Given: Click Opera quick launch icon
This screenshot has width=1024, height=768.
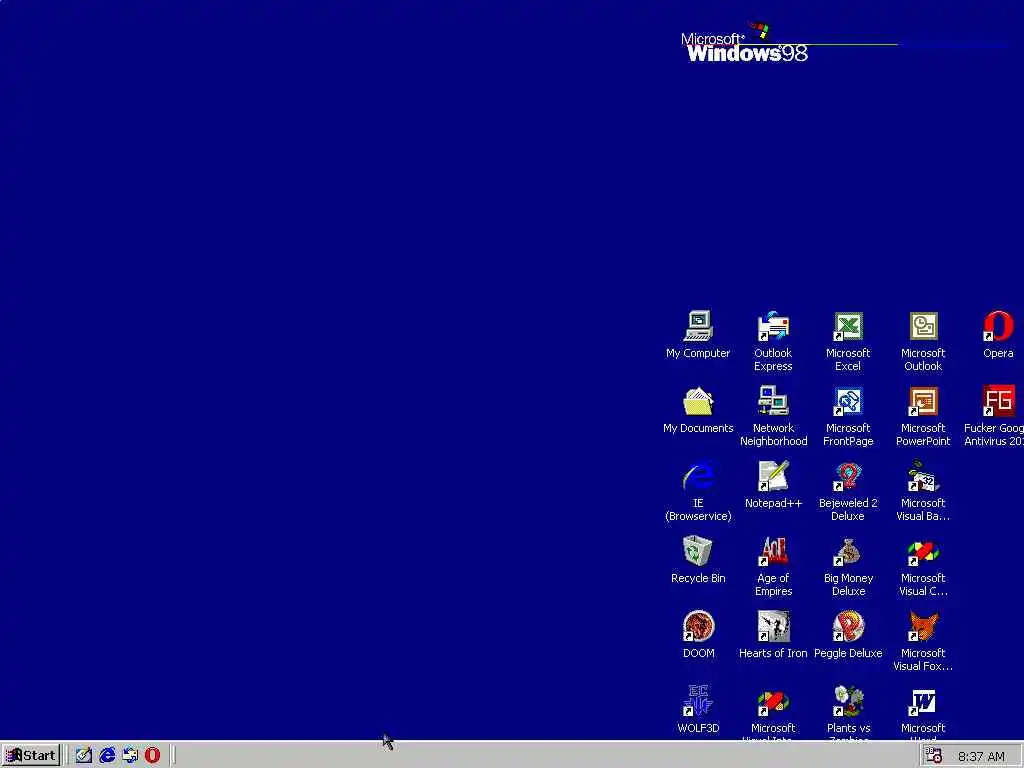Looking at the screenshot, I should pos(152,756).
